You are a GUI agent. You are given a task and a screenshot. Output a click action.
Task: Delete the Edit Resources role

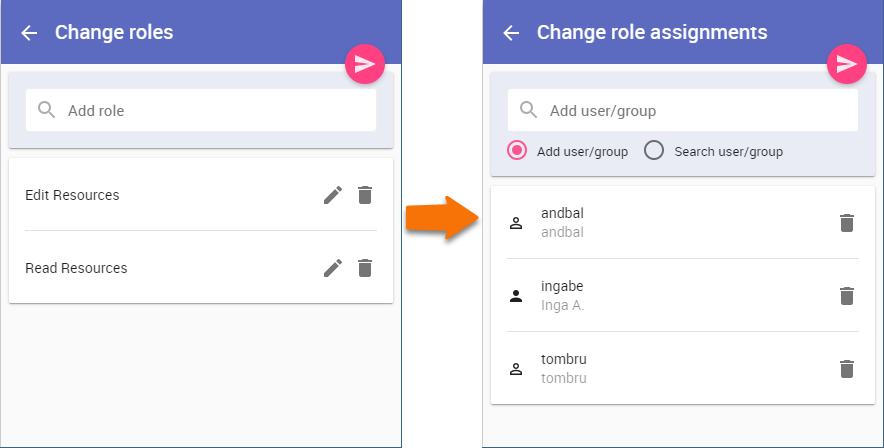coord(365,195)
